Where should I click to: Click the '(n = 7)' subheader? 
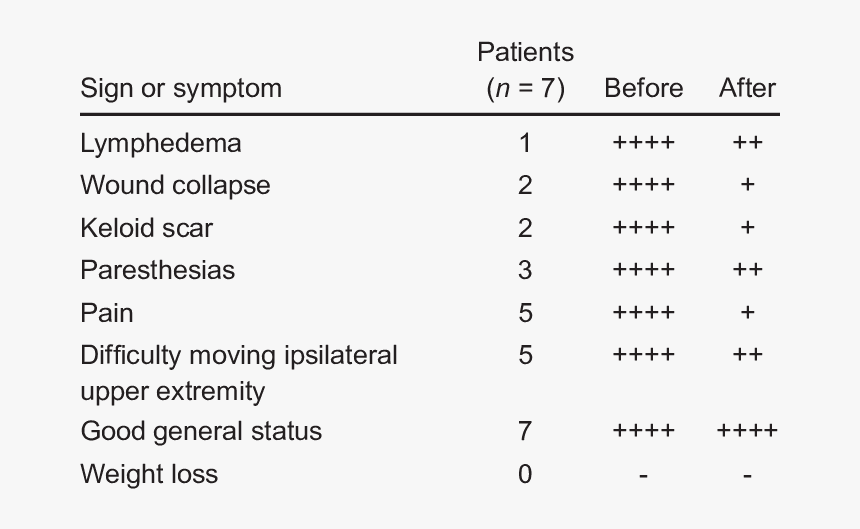tap(525, 89)
